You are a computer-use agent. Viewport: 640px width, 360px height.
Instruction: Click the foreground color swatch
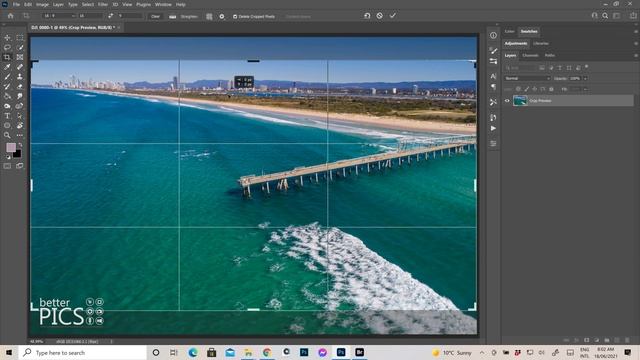tap(10, 147)
